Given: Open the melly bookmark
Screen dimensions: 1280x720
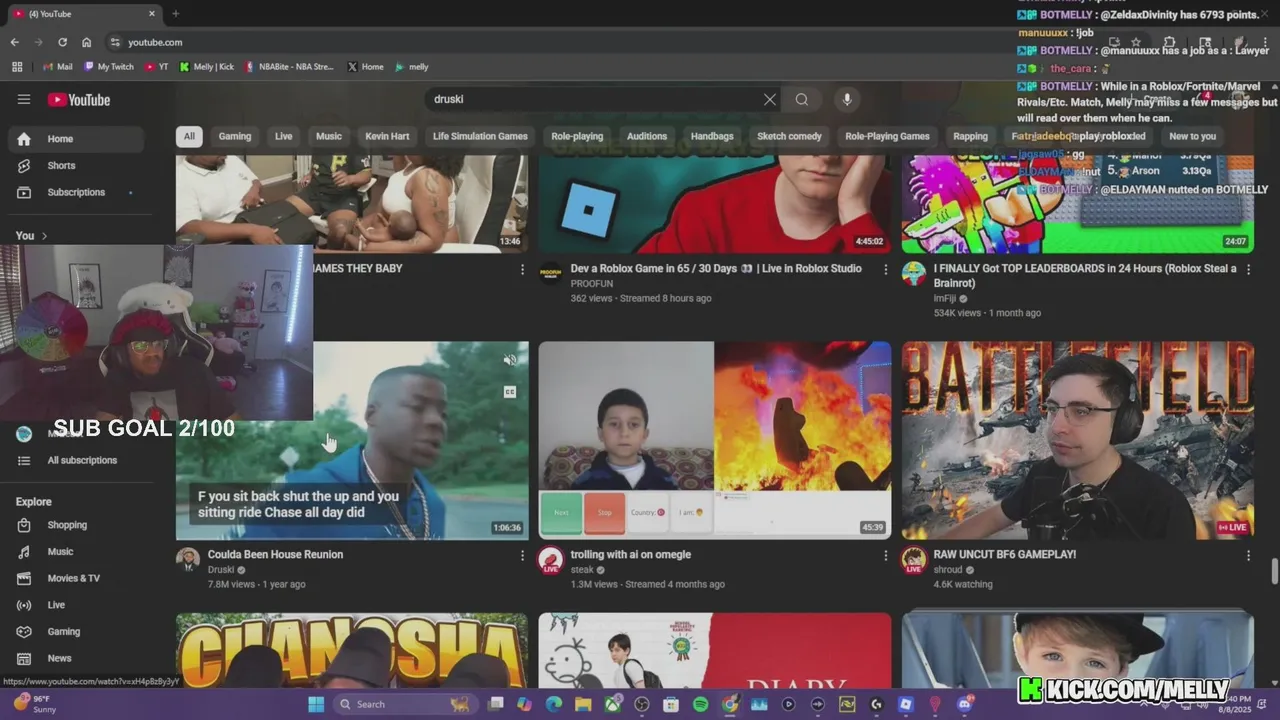Looking at the screenshot, I should point(412,67).
